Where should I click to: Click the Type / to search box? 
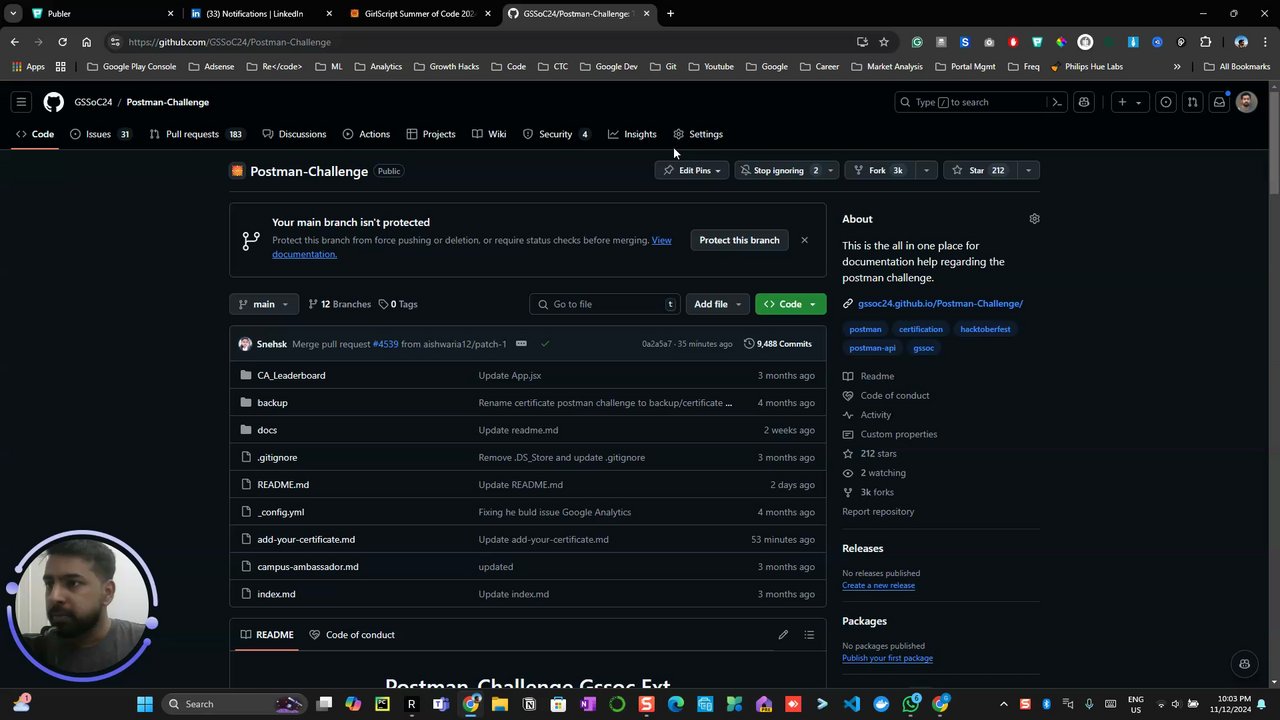(981, 102)
